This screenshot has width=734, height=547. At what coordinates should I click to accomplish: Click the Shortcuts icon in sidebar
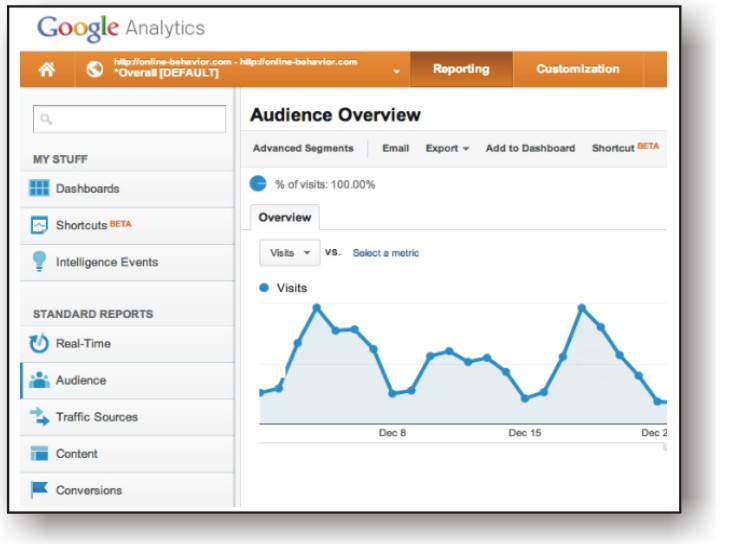(x=39, y=225)
